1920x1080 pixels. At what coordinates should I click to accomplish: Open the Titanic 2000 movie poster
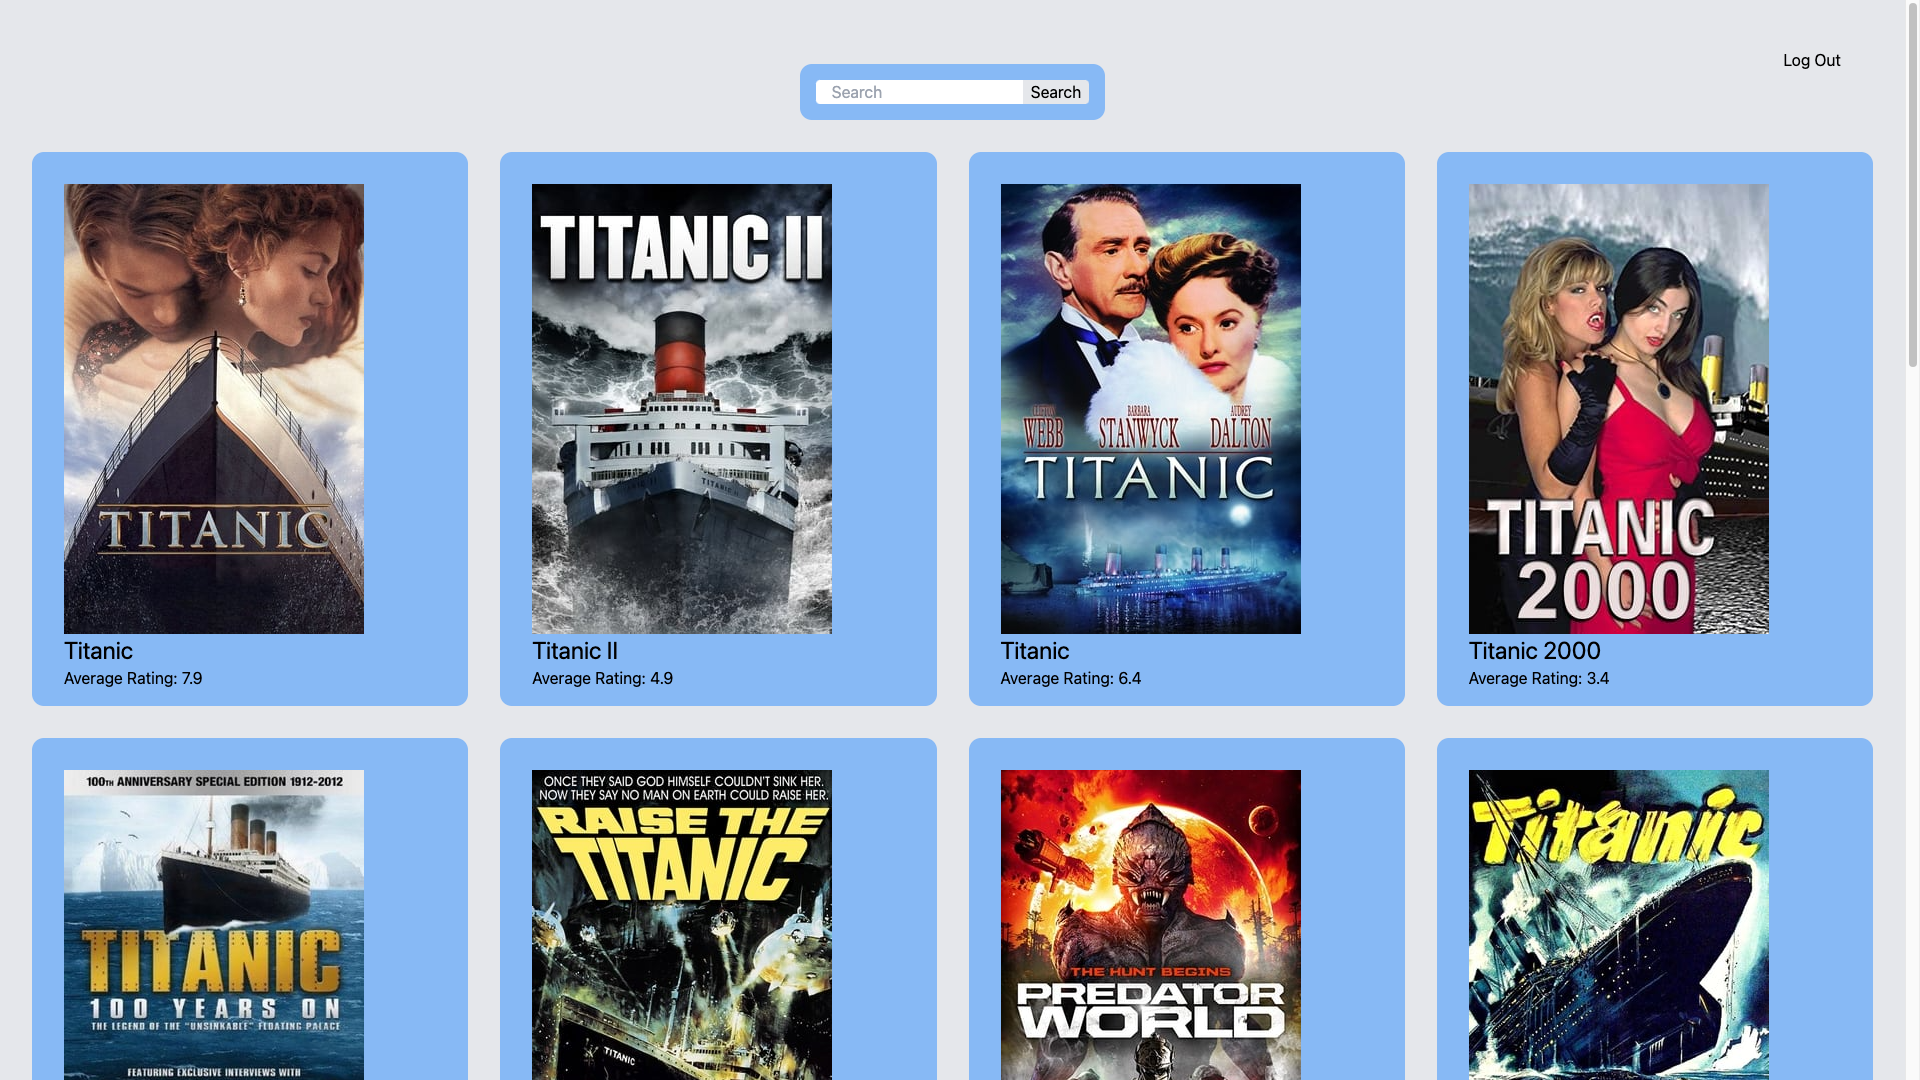(1618, 408)
